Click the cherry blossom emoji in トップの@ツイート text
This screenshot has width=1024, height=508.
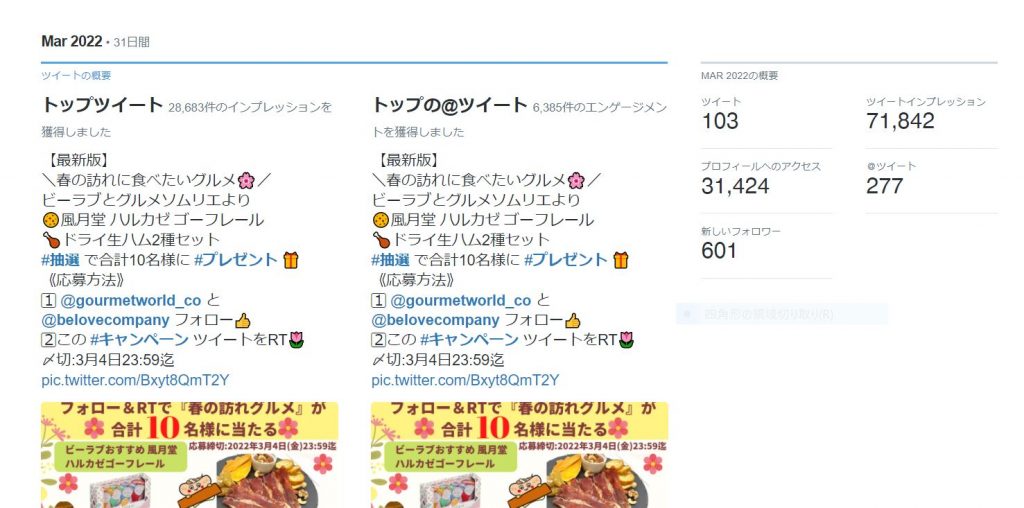point(576,180)
